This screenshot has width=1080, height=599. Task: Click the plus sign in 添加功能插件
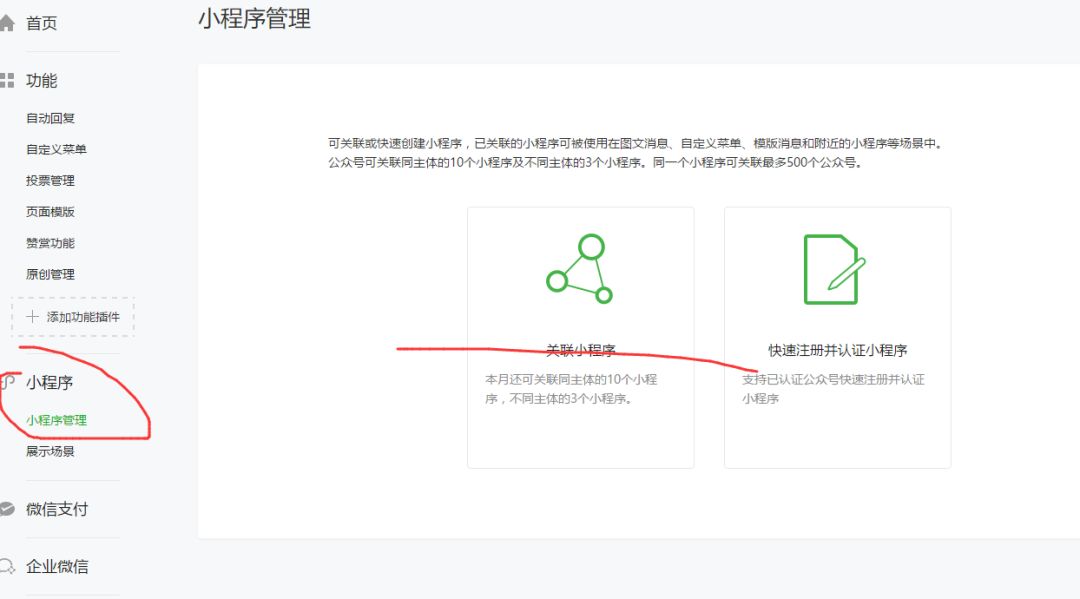tap(32, 317)
